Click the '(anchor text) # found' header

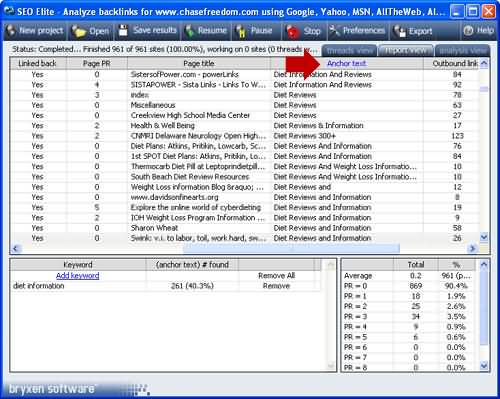[192, 265]
